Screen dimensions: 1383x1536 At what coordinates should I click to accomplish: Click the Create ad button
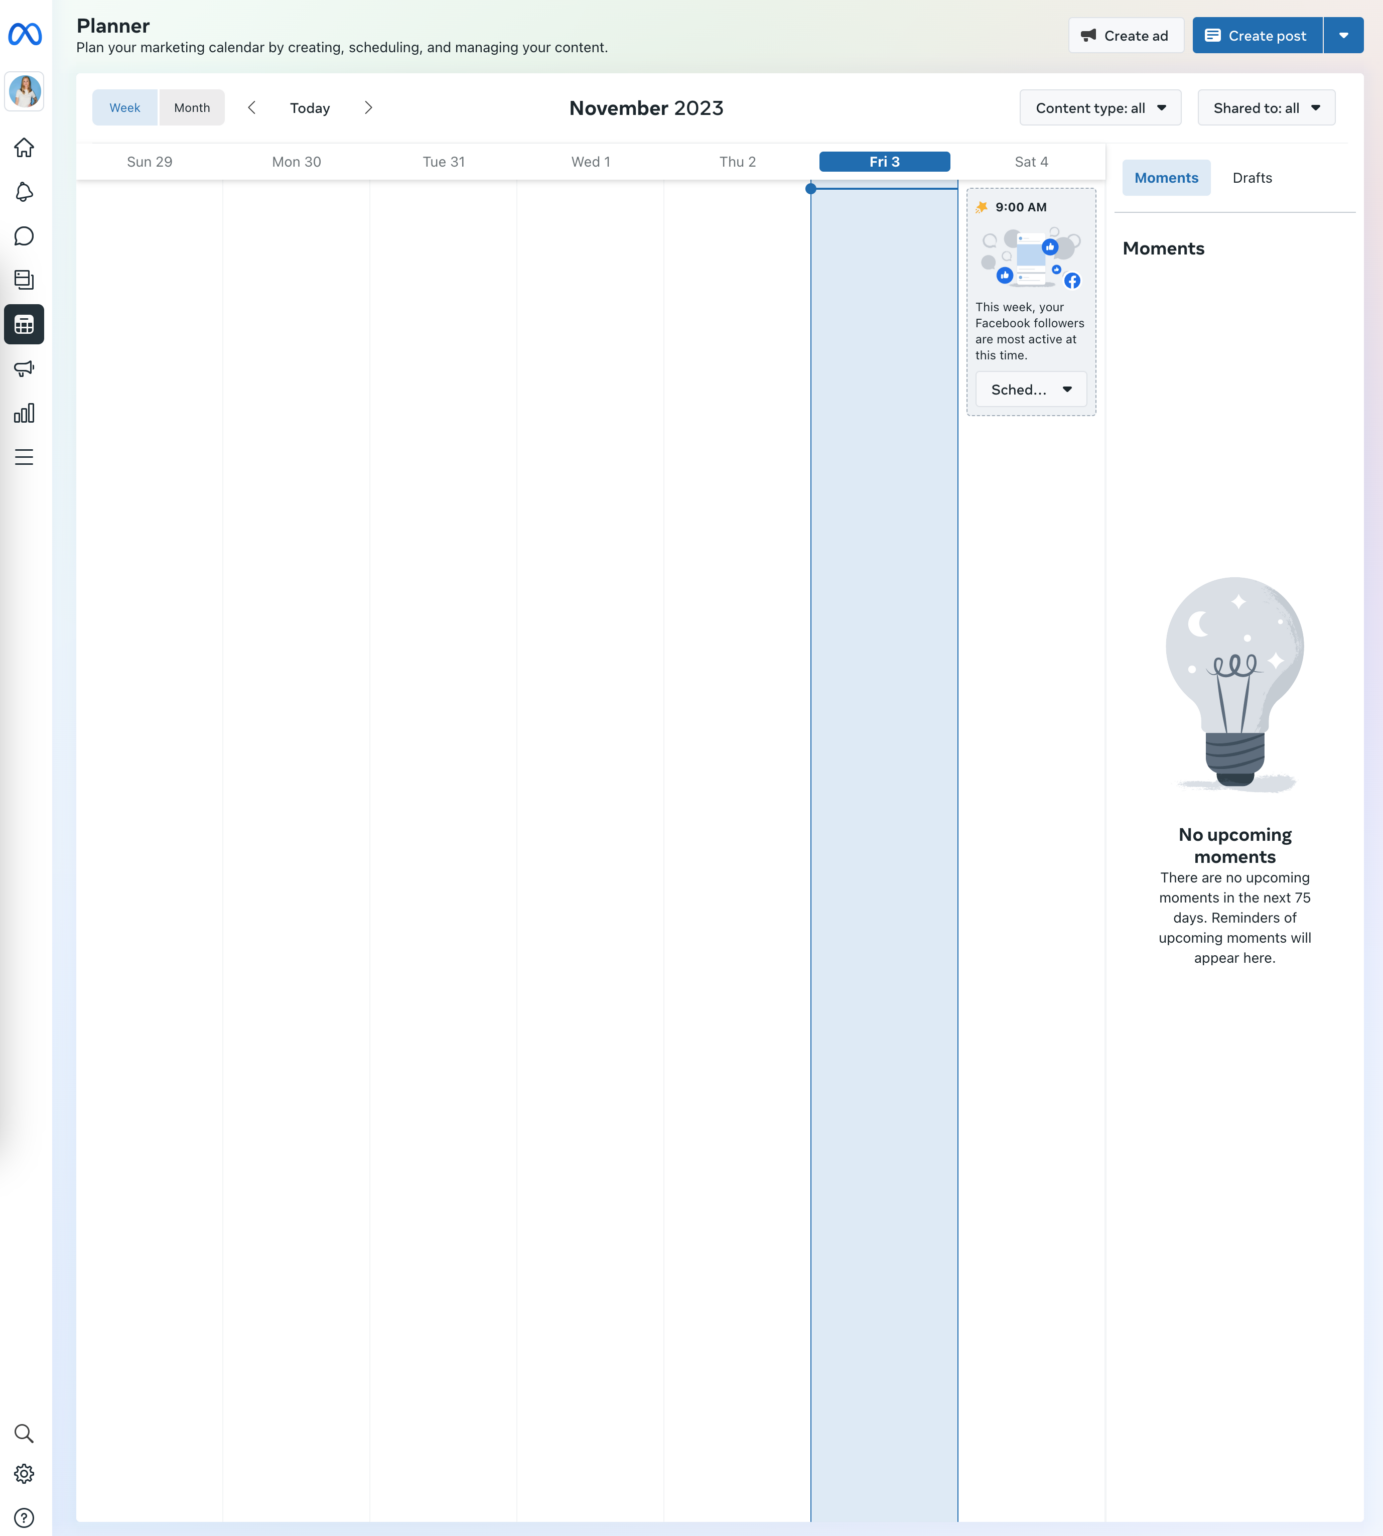pos(1126,34)
